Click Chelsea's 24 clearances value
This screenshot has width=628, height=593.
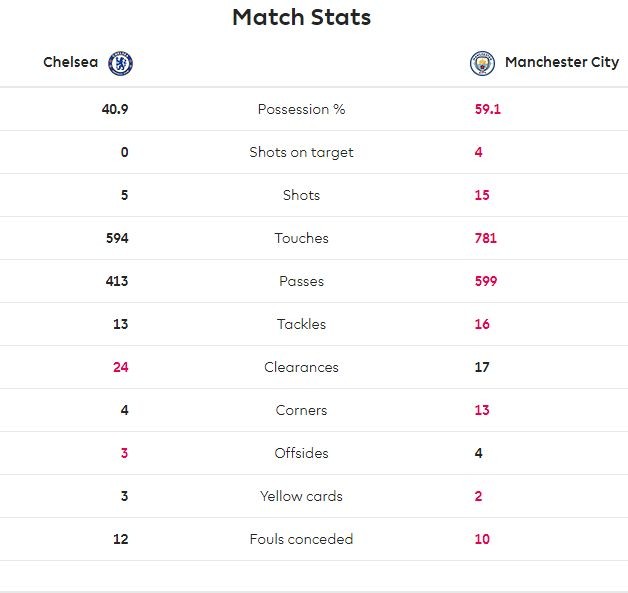120,367
